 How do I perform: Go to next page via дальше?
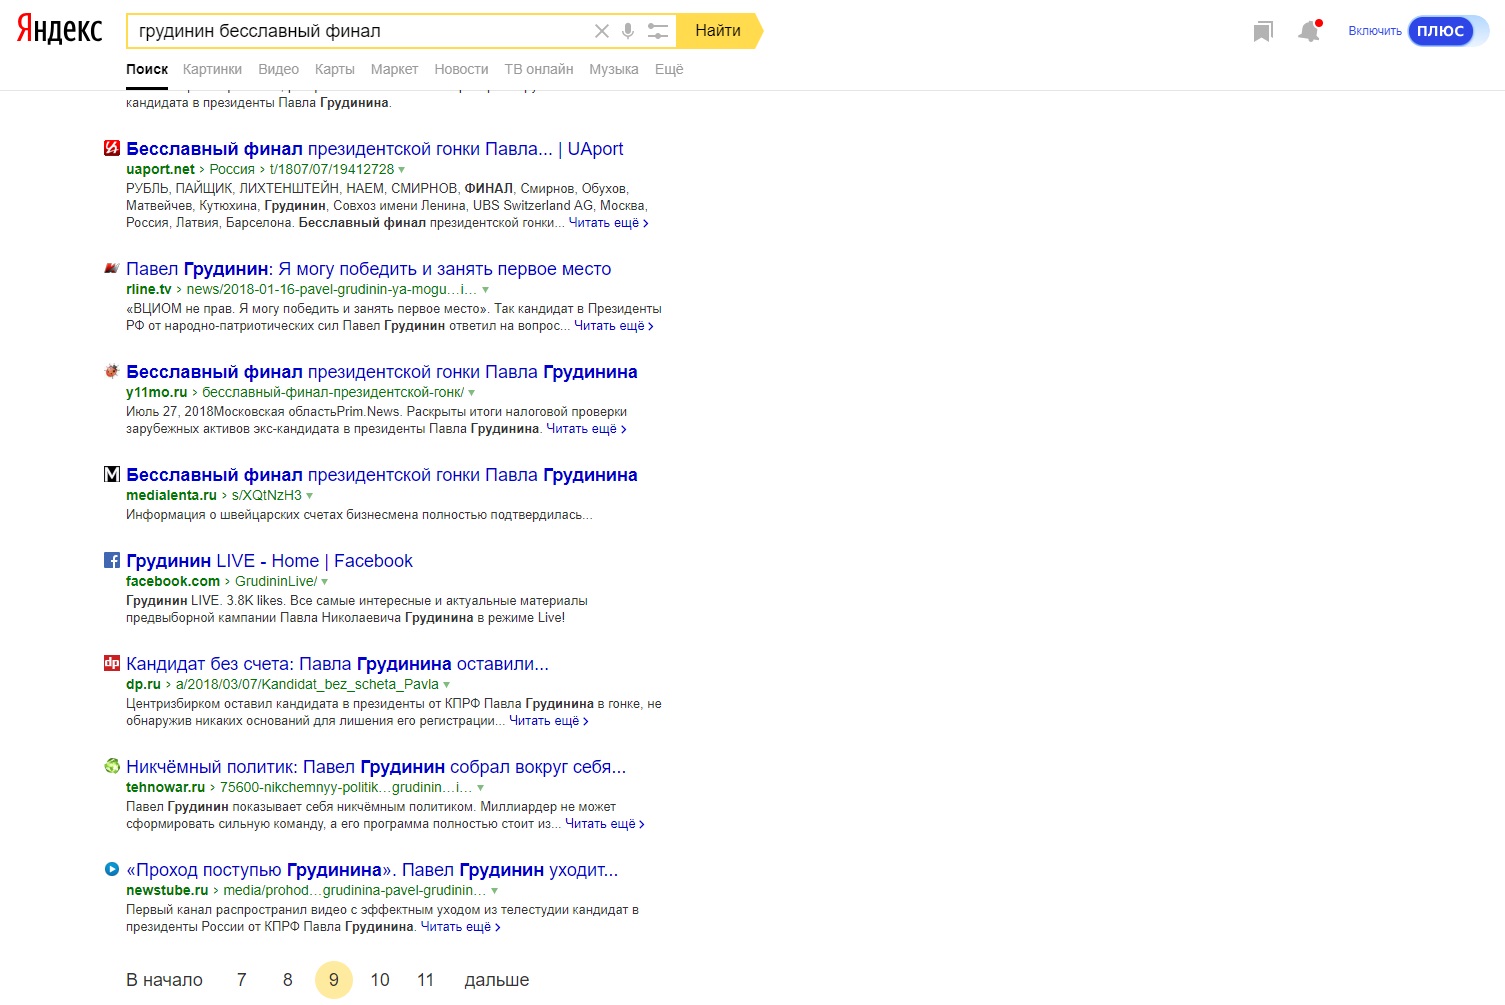[497, 980]
